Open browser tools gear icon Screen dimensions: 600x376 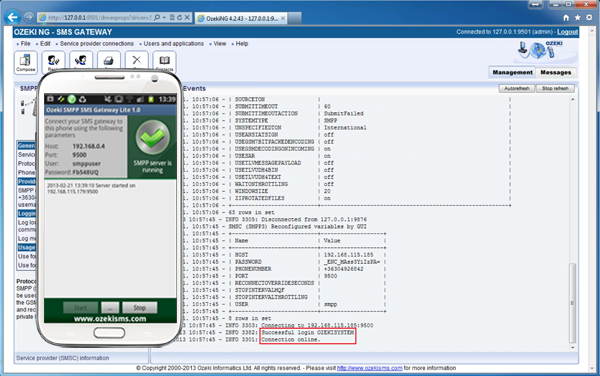590,18
